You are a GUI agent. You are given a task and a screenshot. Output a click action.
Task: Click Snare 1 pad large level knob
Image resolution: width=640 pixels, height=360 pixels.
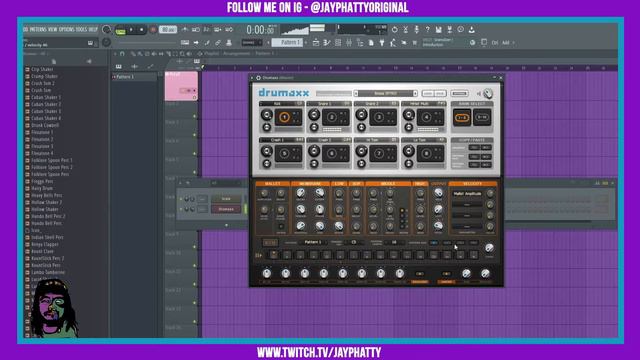pos(314,115)
